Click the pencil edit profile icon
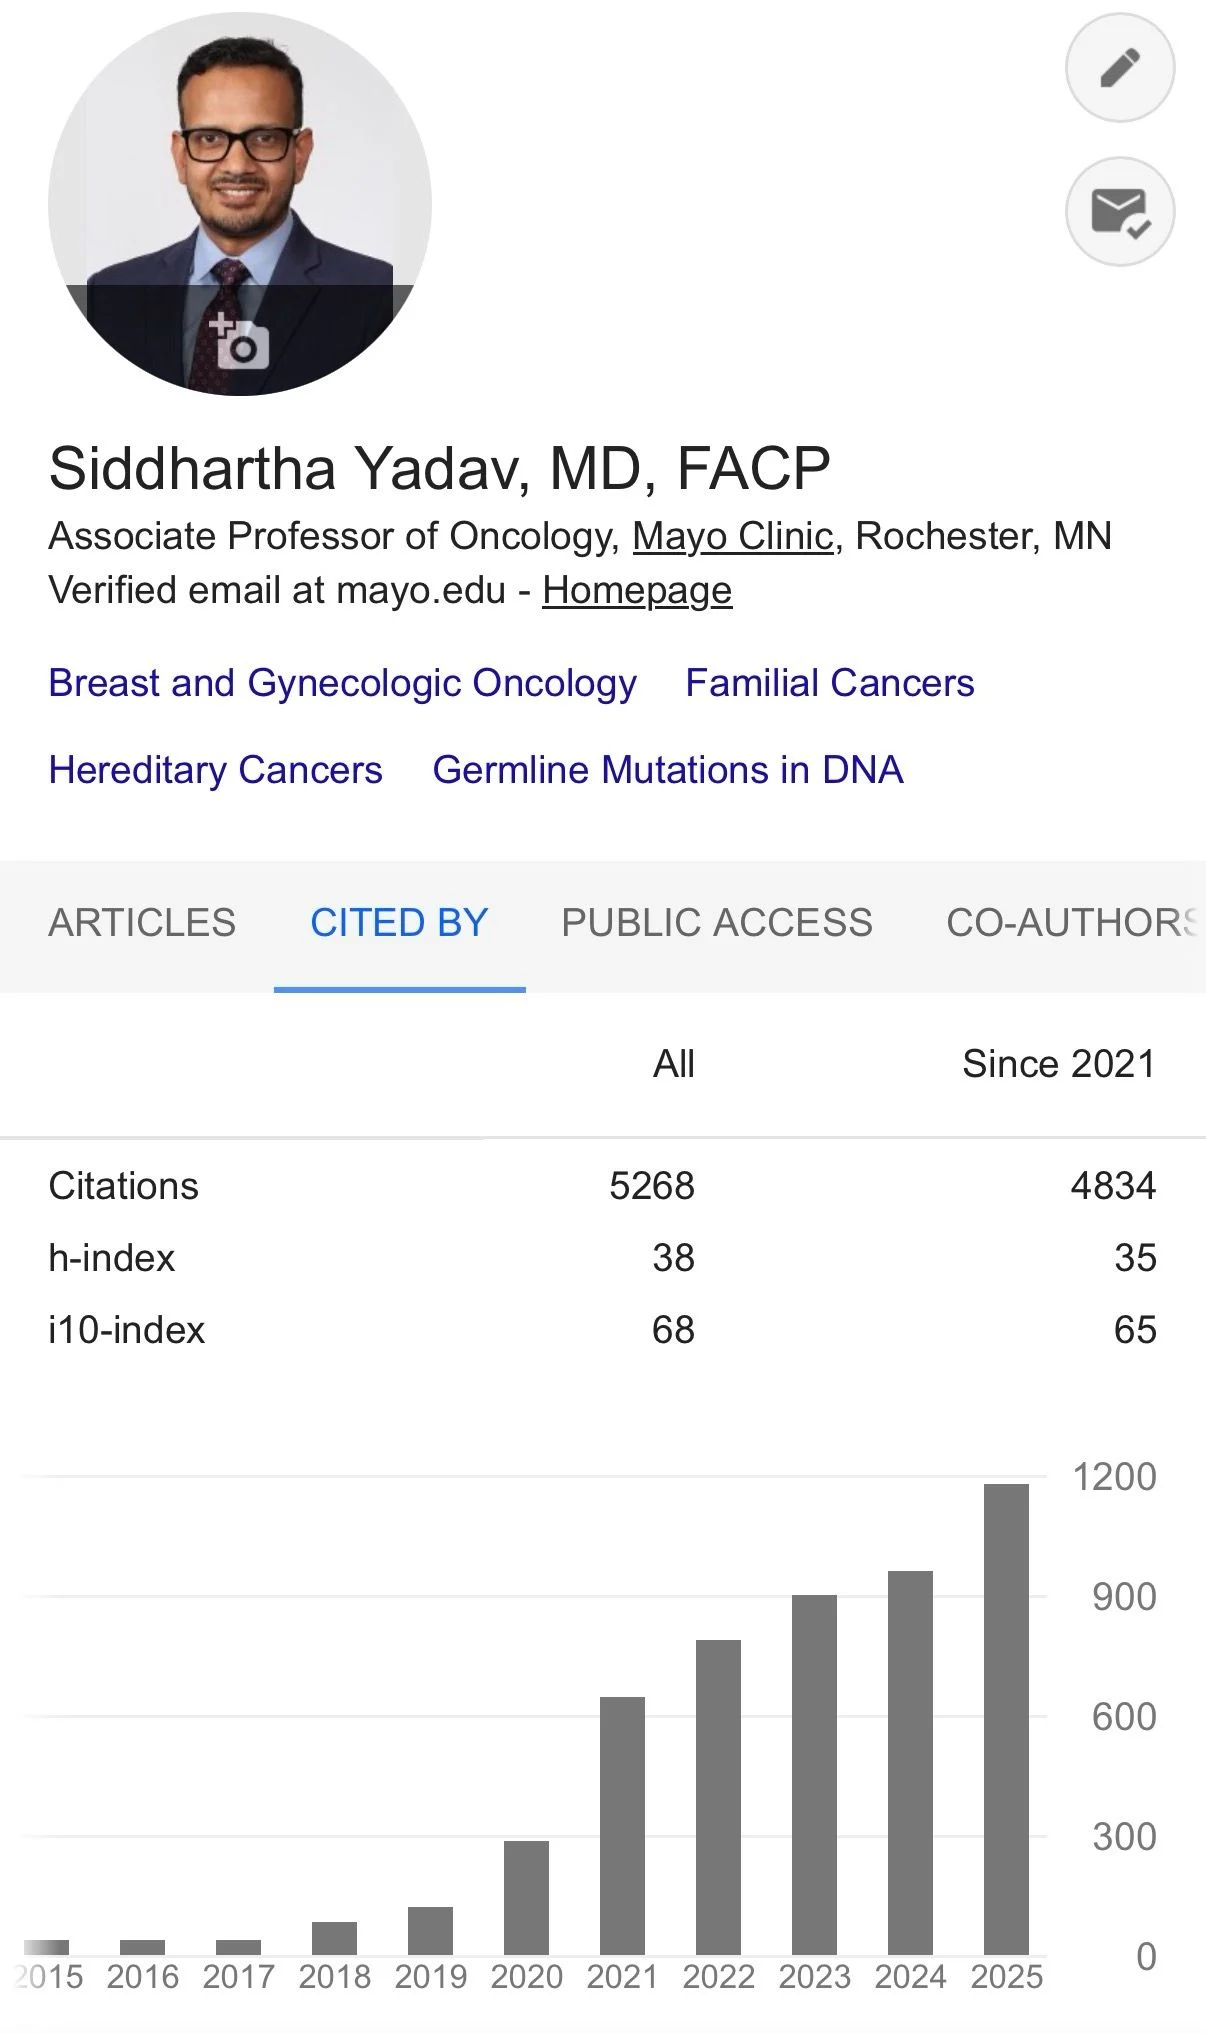The width and height of the screenshot is (1206, 2034). (x=1120, y=68)
